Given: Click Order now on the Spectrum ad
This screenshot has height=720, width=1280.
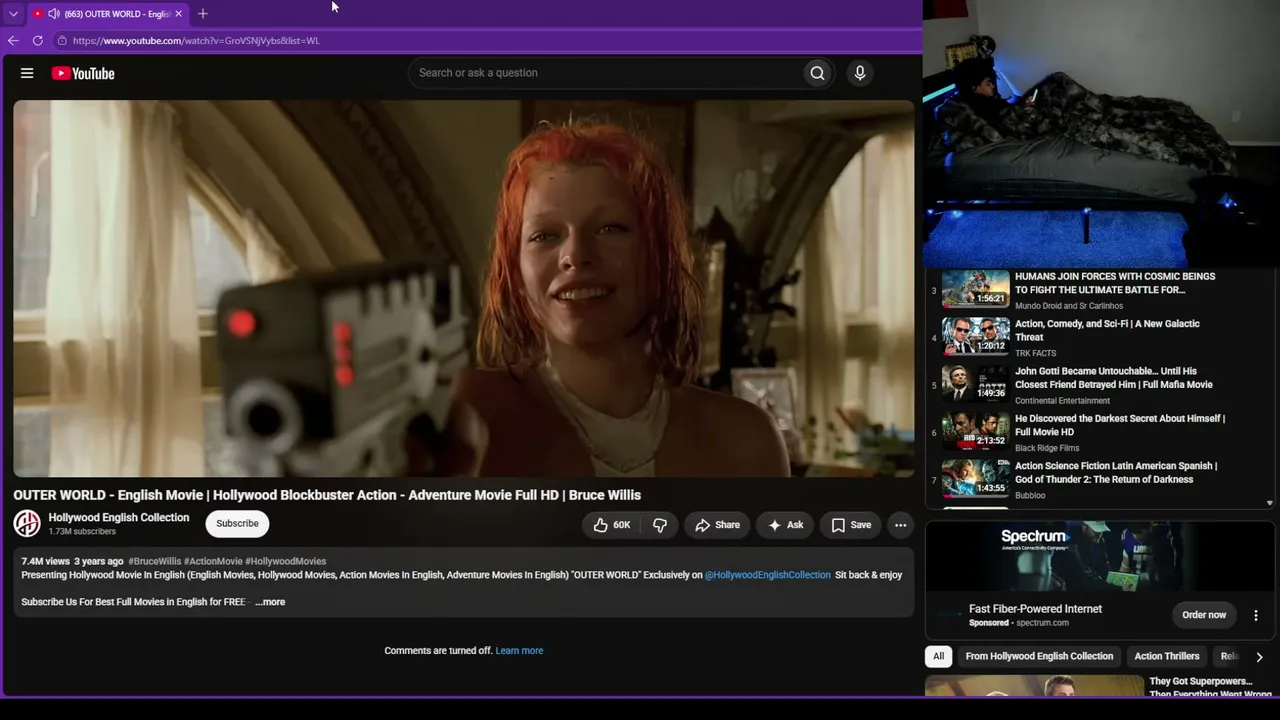Looking at the screenshot, I should (x=1204, y=615).
